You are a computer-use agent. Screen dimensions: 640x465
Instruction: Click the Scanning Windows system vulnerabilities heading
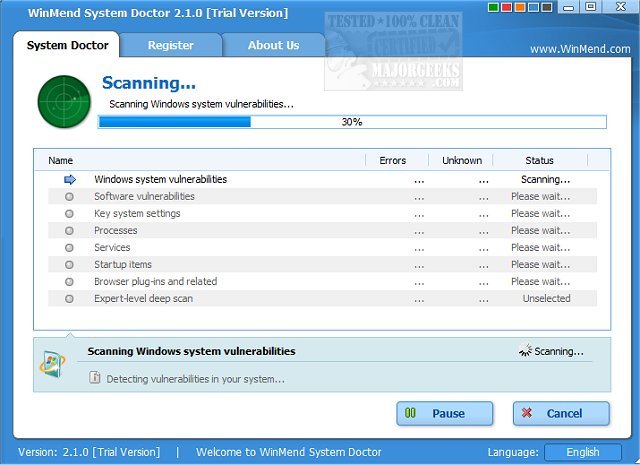click(x=191, y=351)
